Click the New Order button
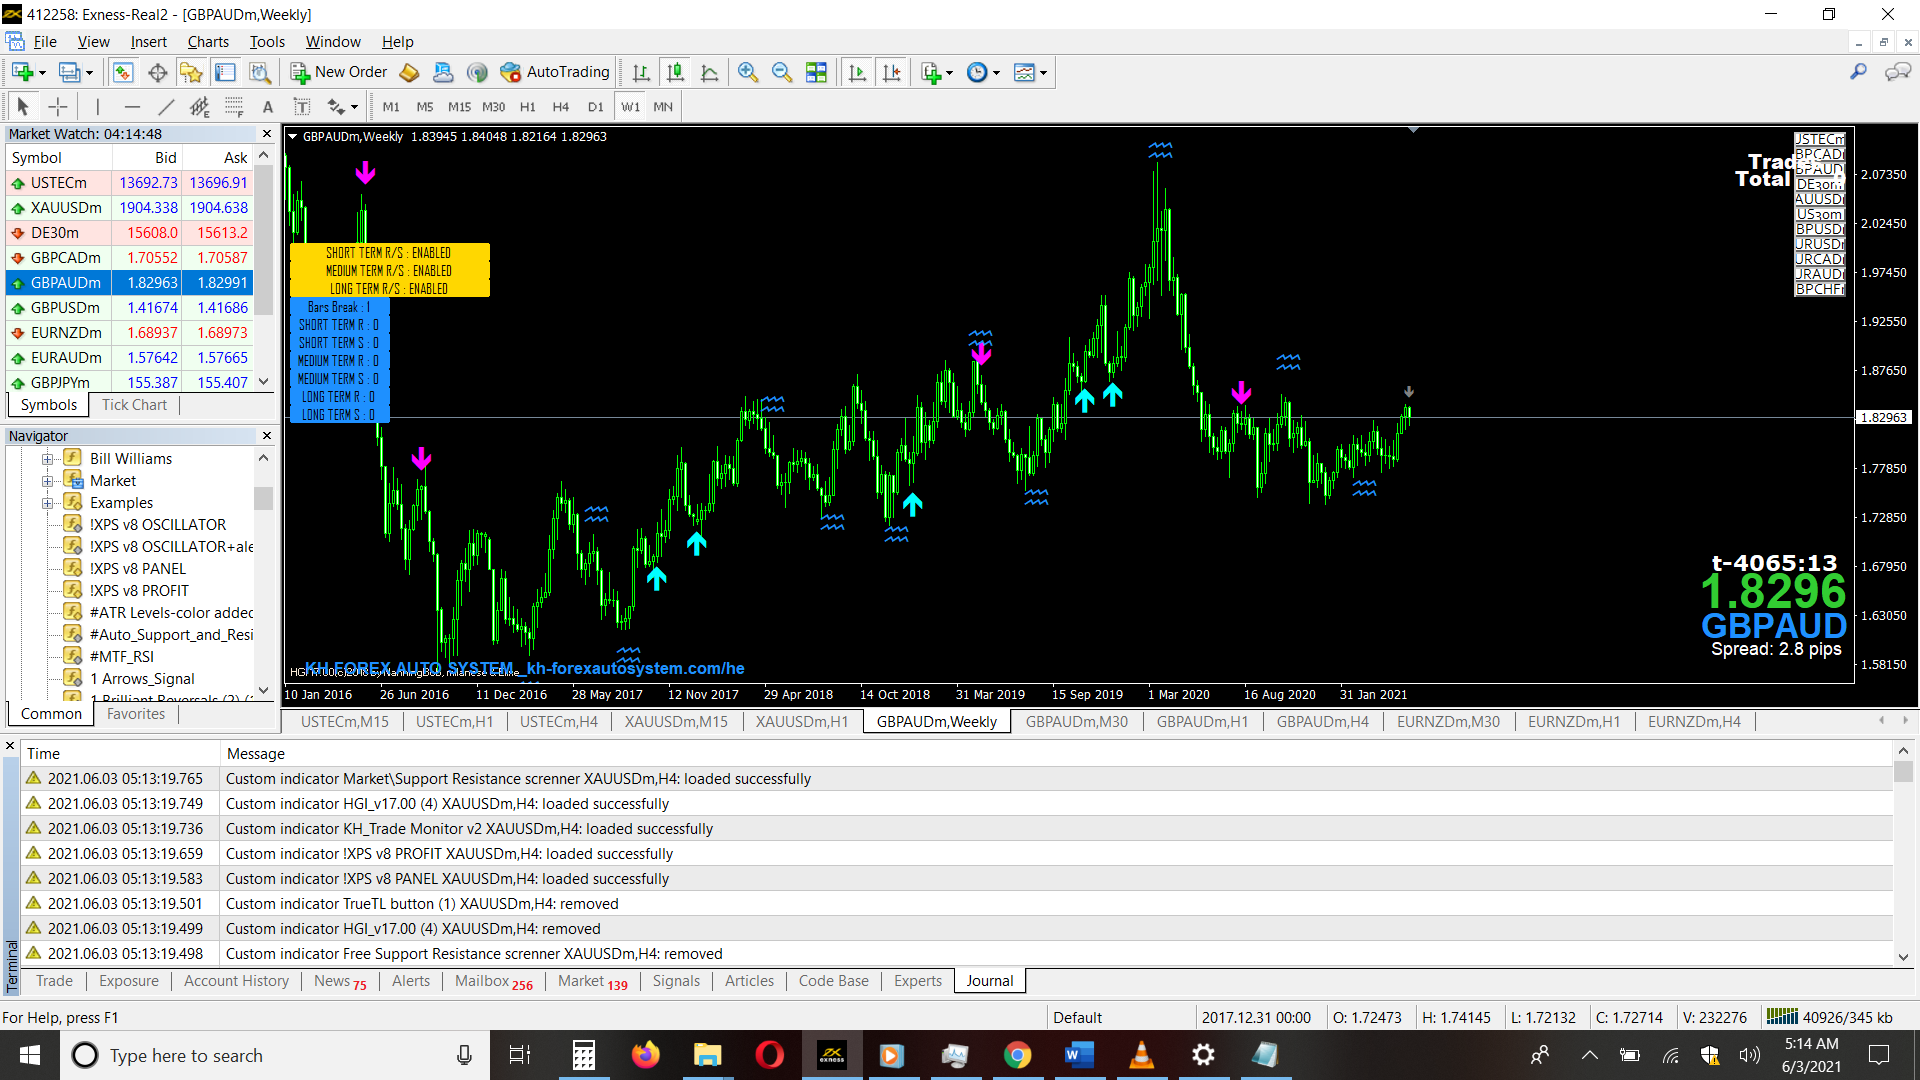The width and height of the screenshot is (1920, 1080). (x=339, y=72)
